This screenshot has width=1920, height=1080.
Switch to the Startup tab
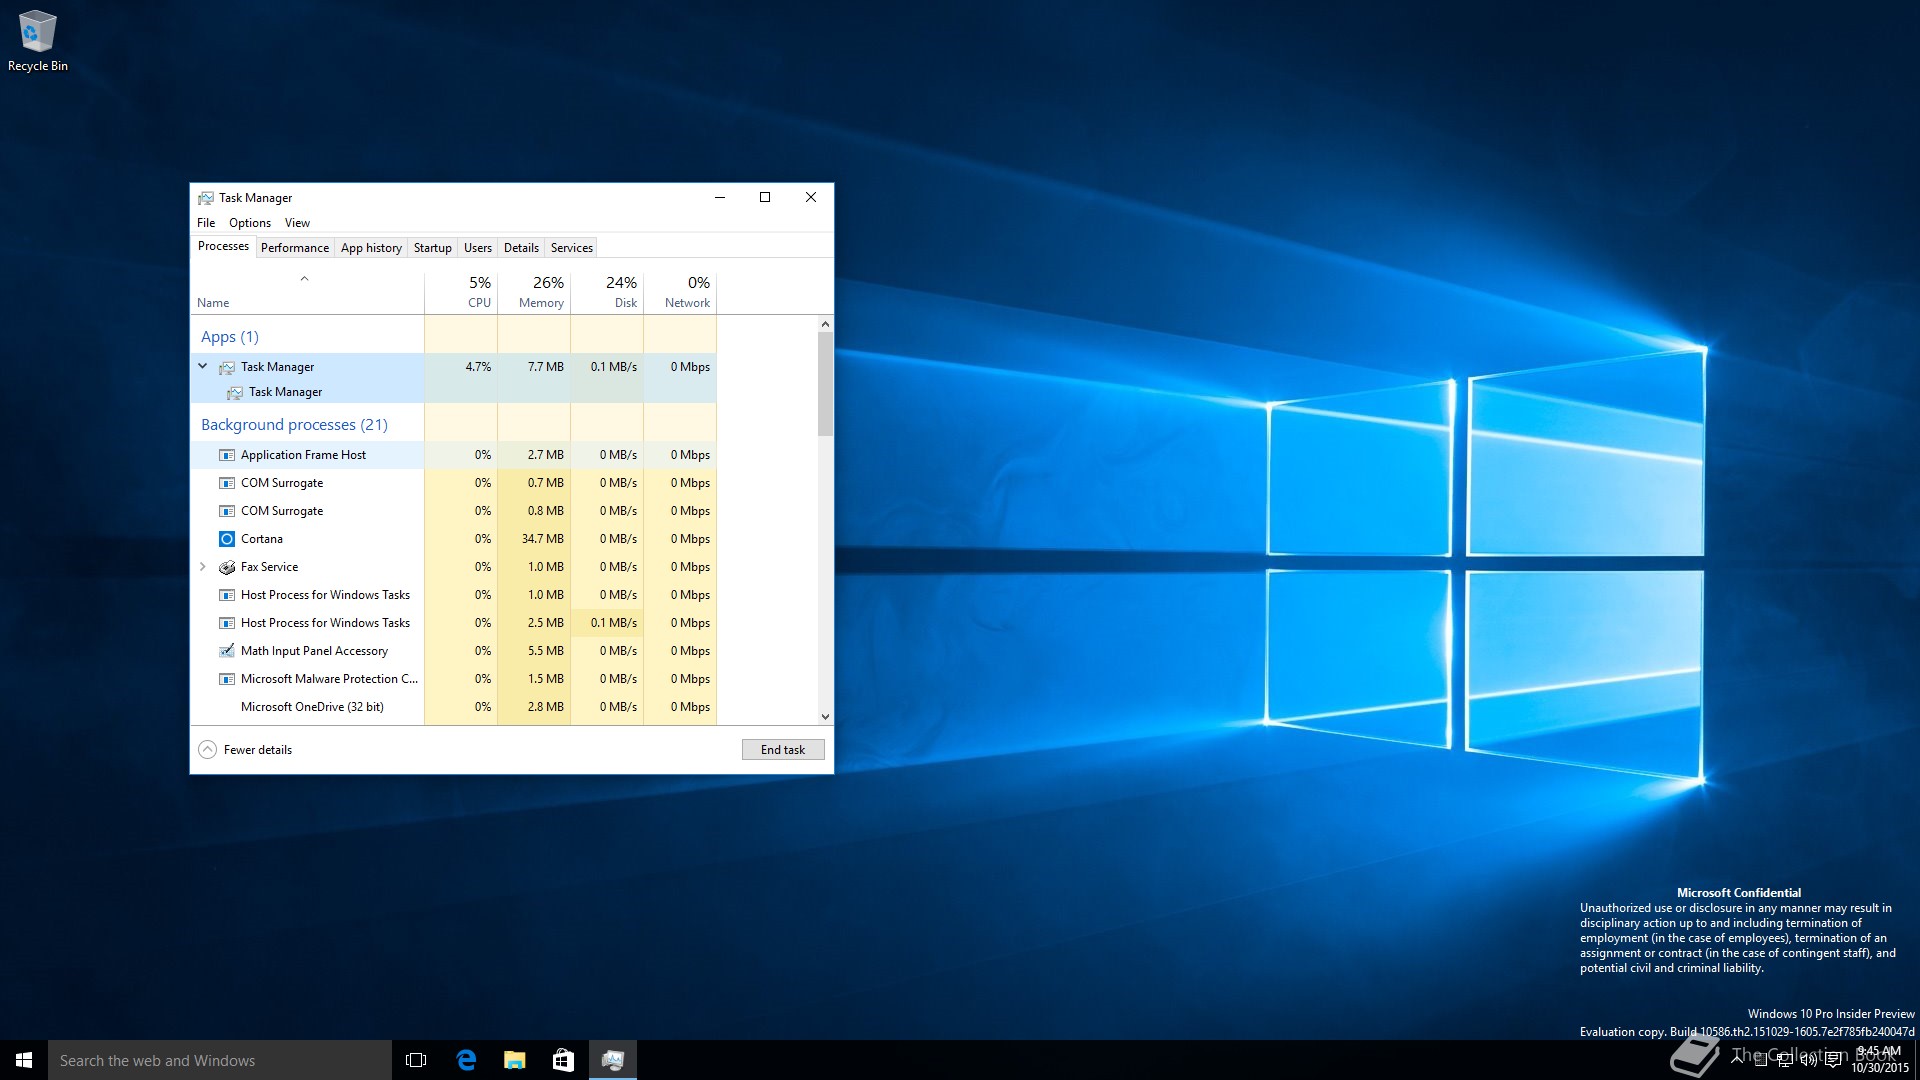(432, 248)
